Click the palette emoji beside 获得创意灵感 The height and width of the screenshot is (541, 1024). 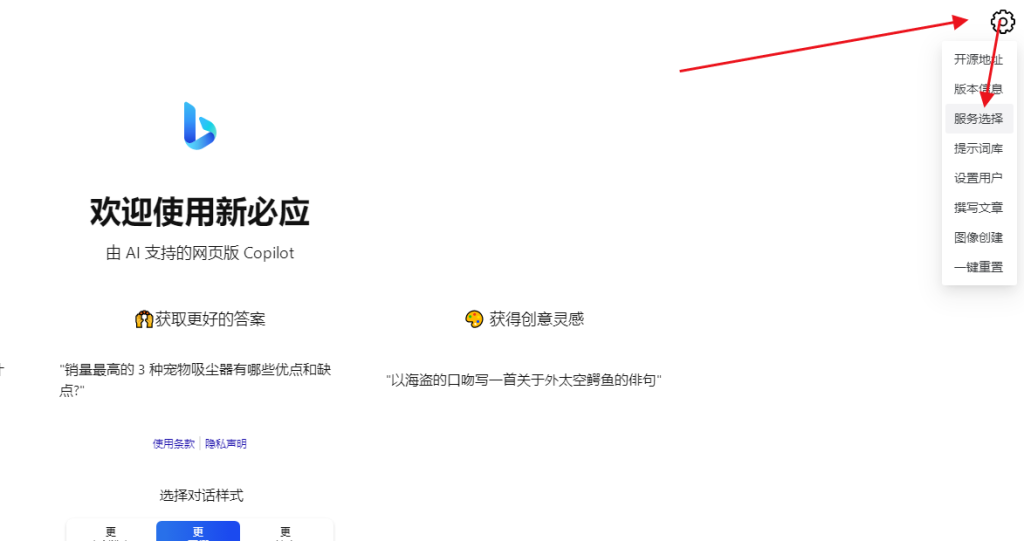pyautogui.click(x=474, y=319)
